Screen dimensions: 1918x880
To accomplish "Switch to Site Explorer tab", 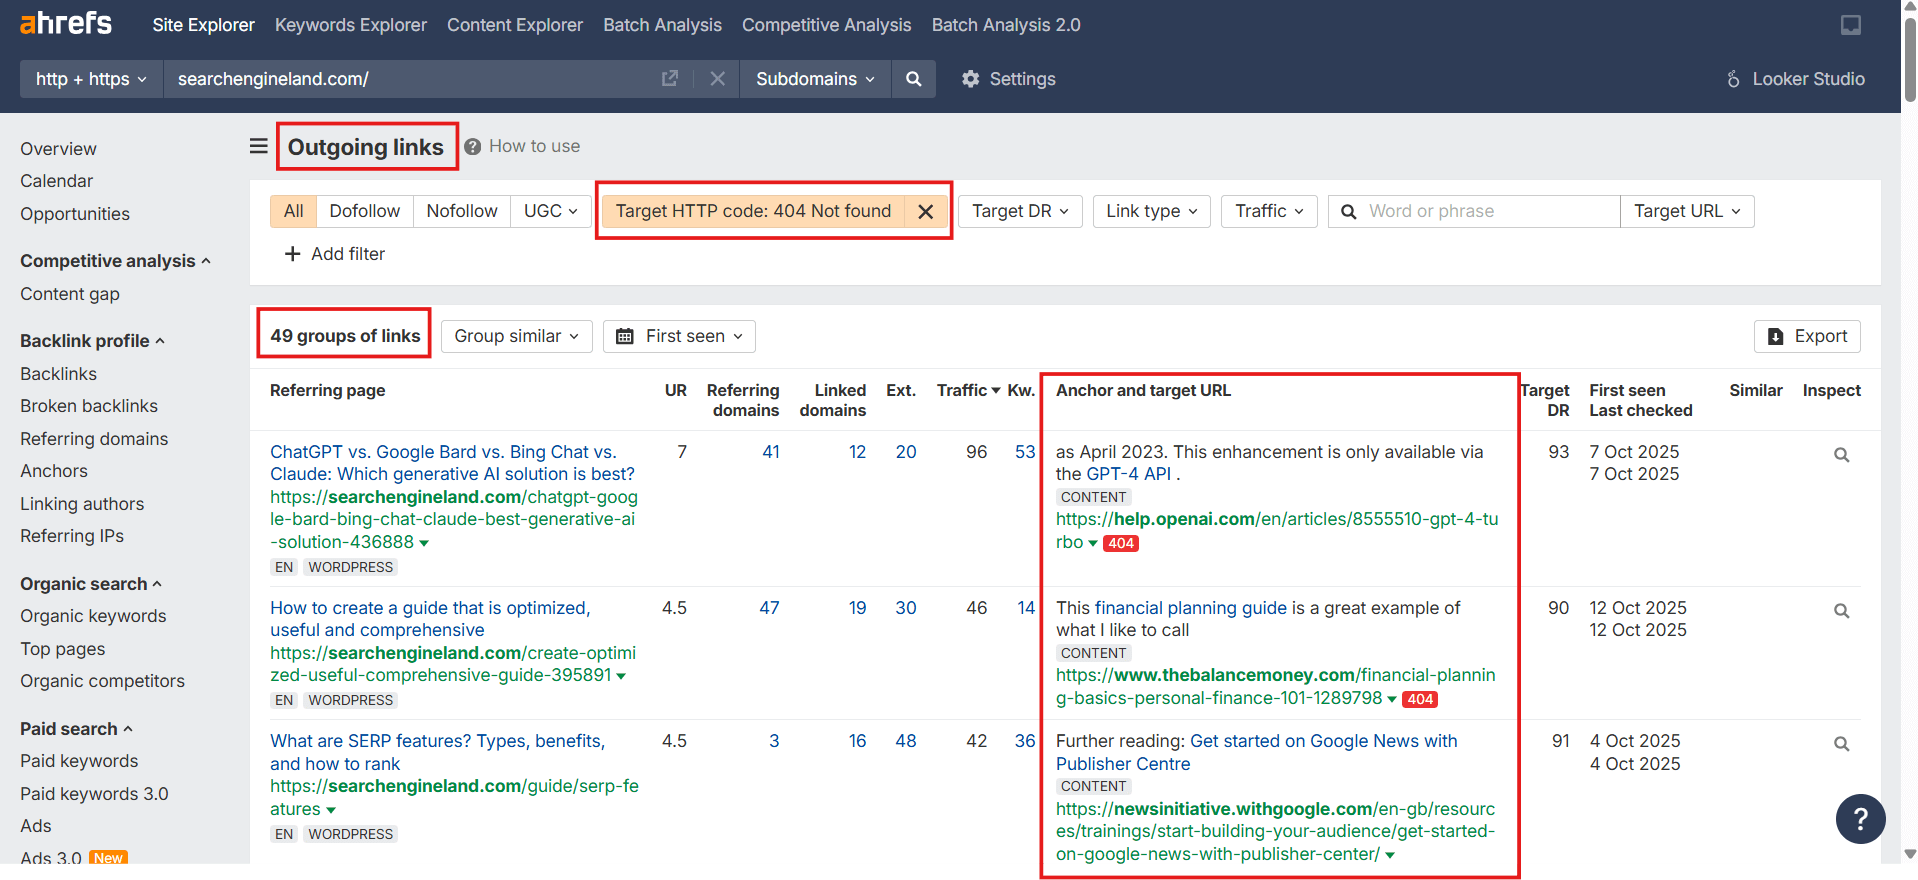I will [203, 25].
